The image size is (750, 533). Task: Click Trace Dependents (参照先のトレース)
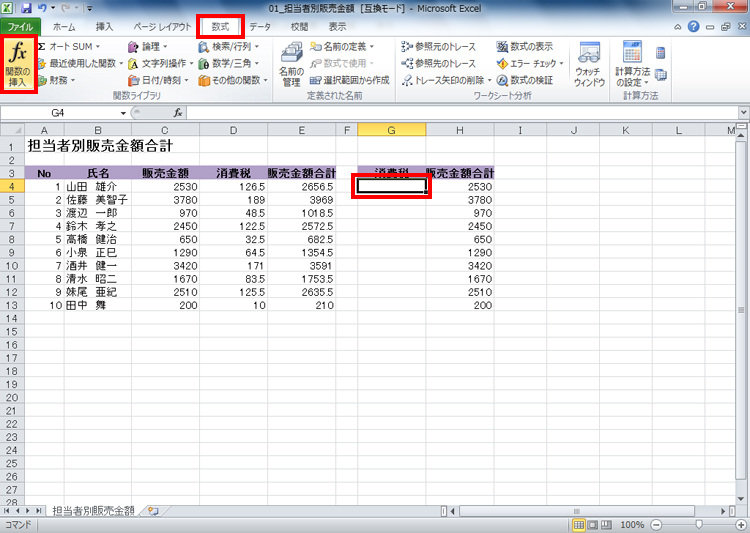(x=439, y=63)
